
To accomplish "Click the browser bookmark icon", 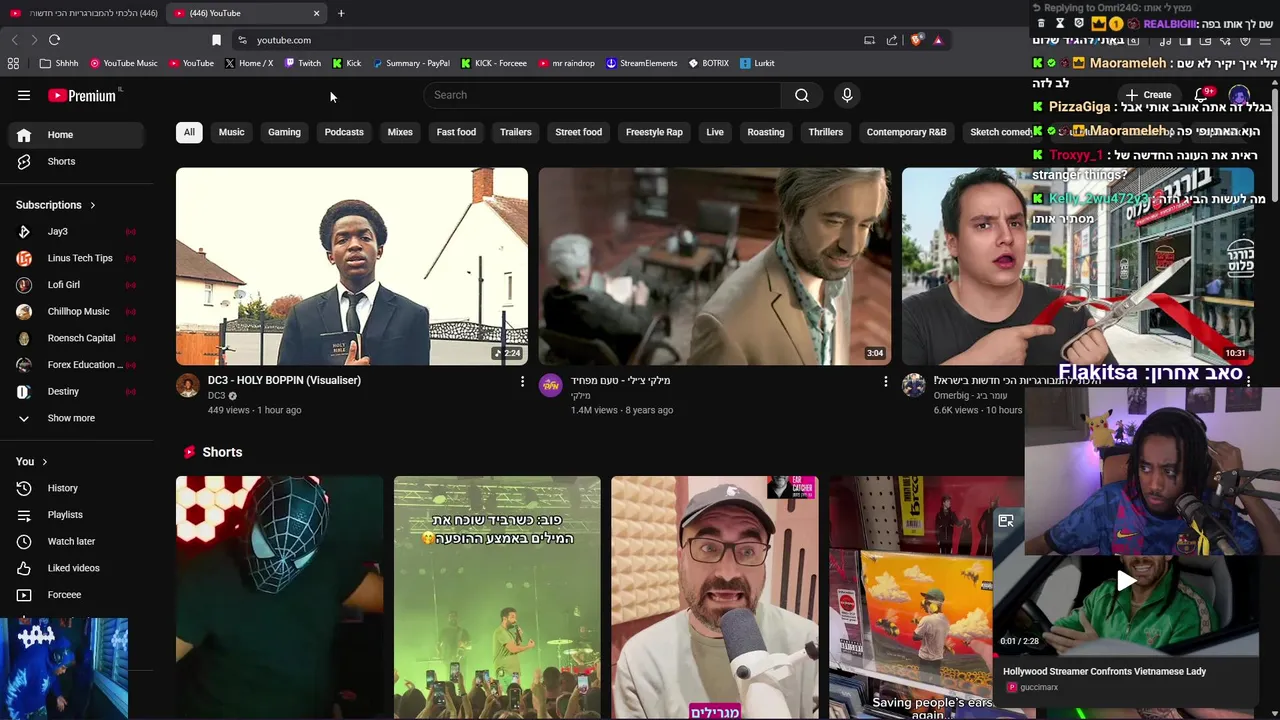I will point(216,40).
